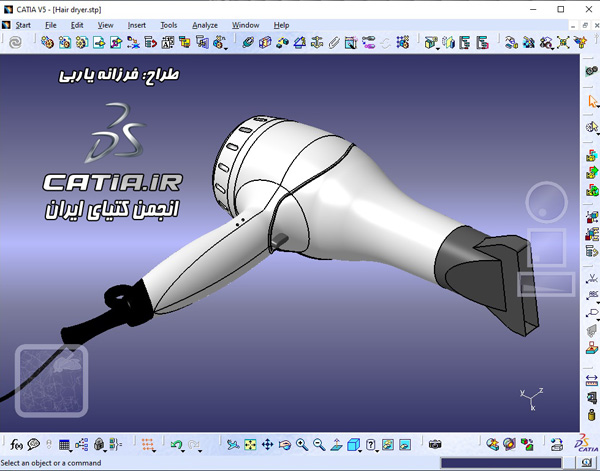Click the Generate Numbering icon with letter A
The width and height of the screenshot is (600, 471).
tap(168, 42)
